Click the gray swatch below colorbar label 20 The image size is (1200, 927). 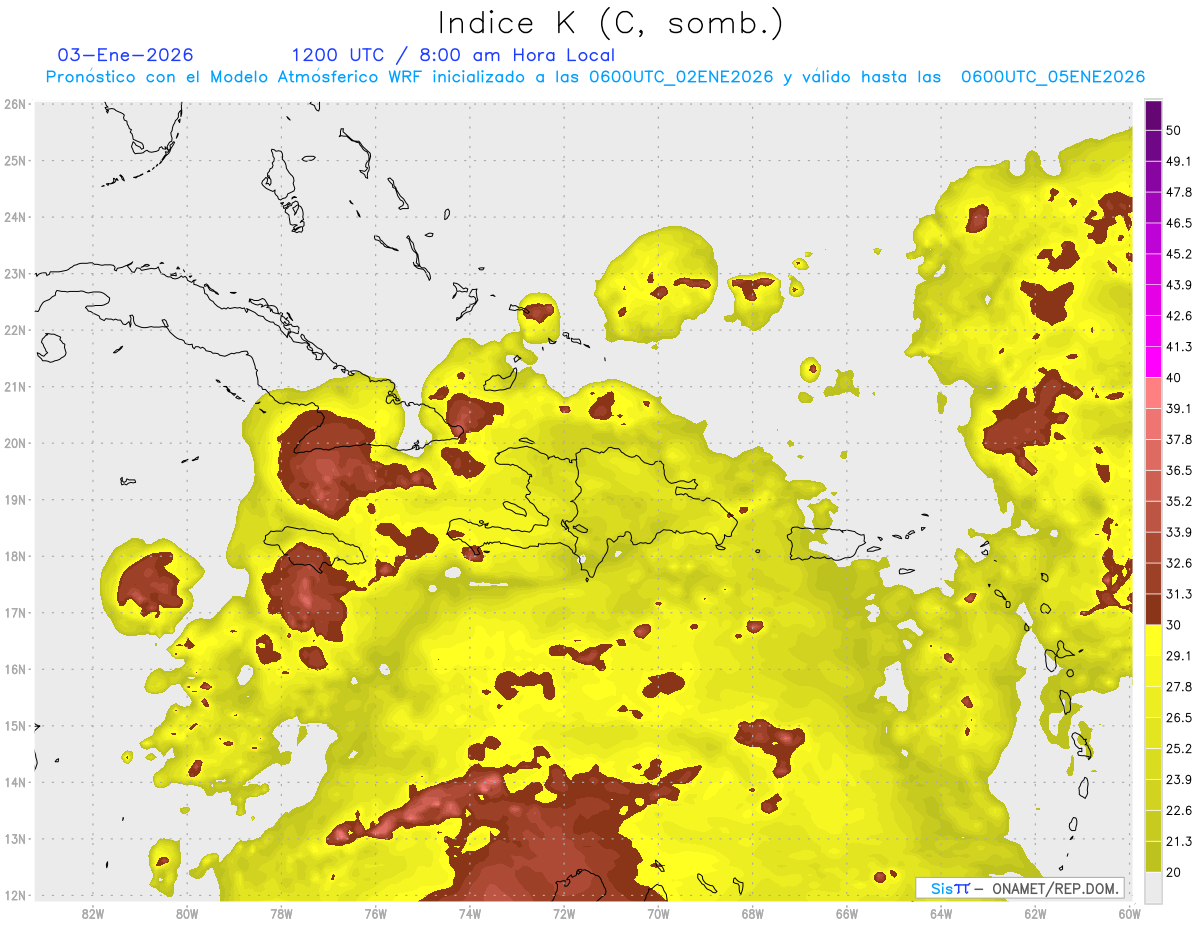coord(1153,887)
